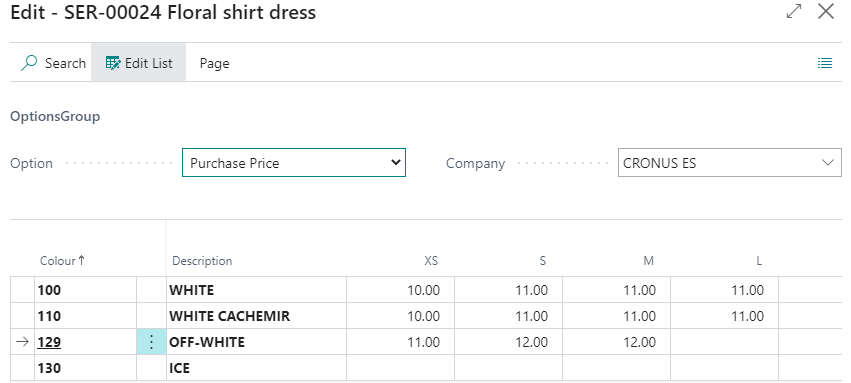Click the Description column header
851x383 pixels.
(x=202, y=261)
